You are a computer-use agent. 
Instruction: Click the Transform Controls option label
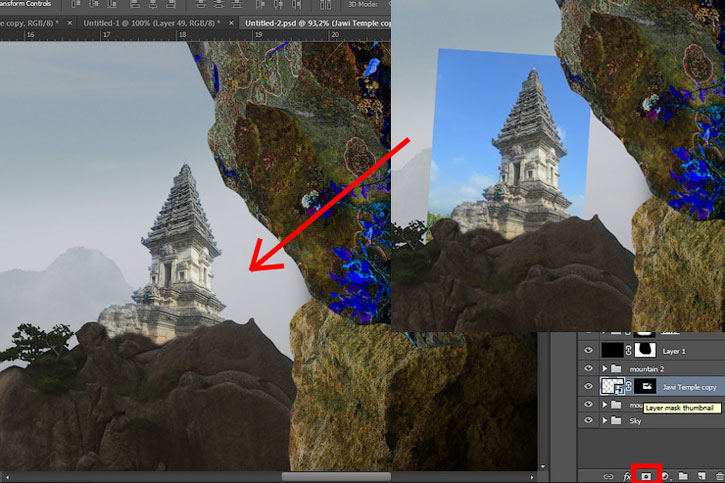coord(25,4)
